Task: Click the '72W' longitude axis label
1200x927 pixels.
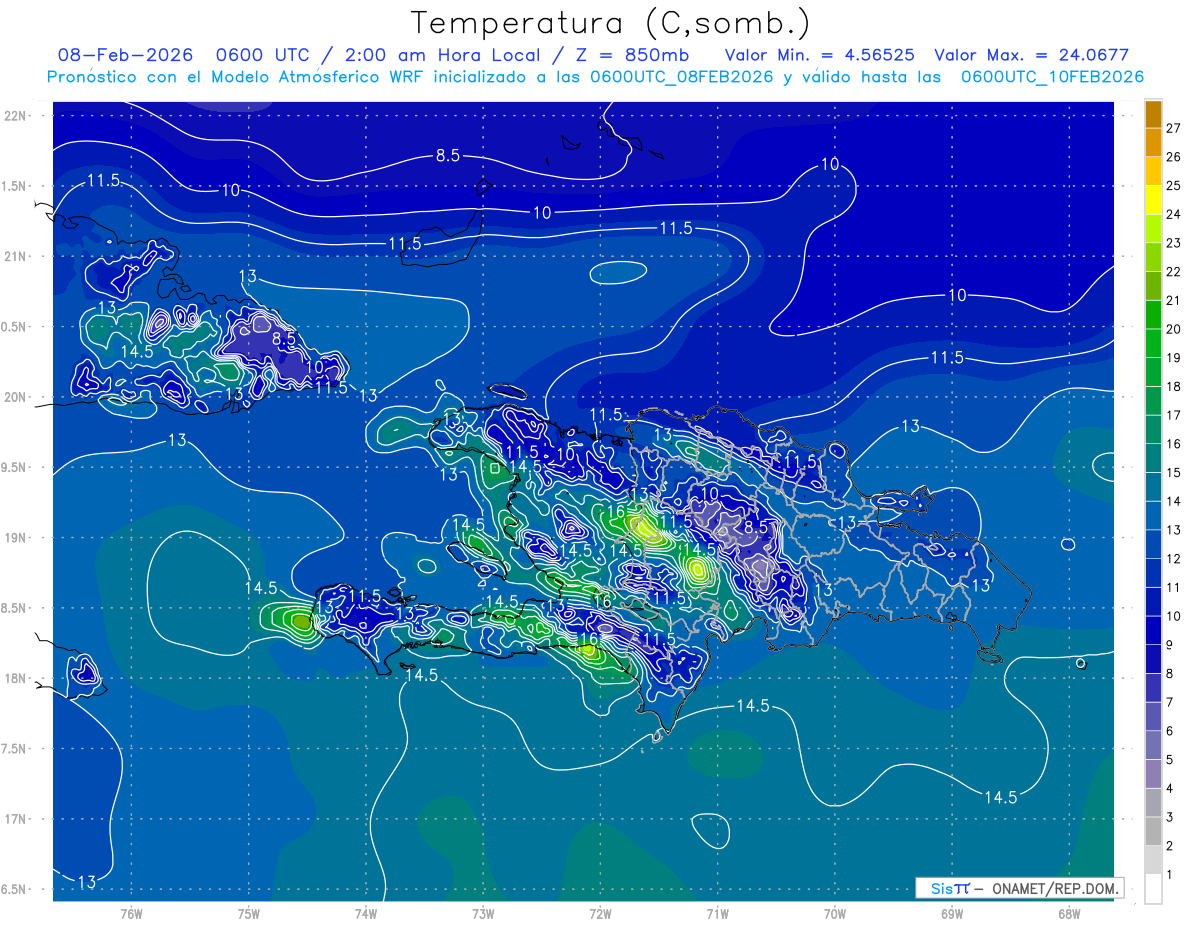Action: pyautogui.click(x=600, y=913)
